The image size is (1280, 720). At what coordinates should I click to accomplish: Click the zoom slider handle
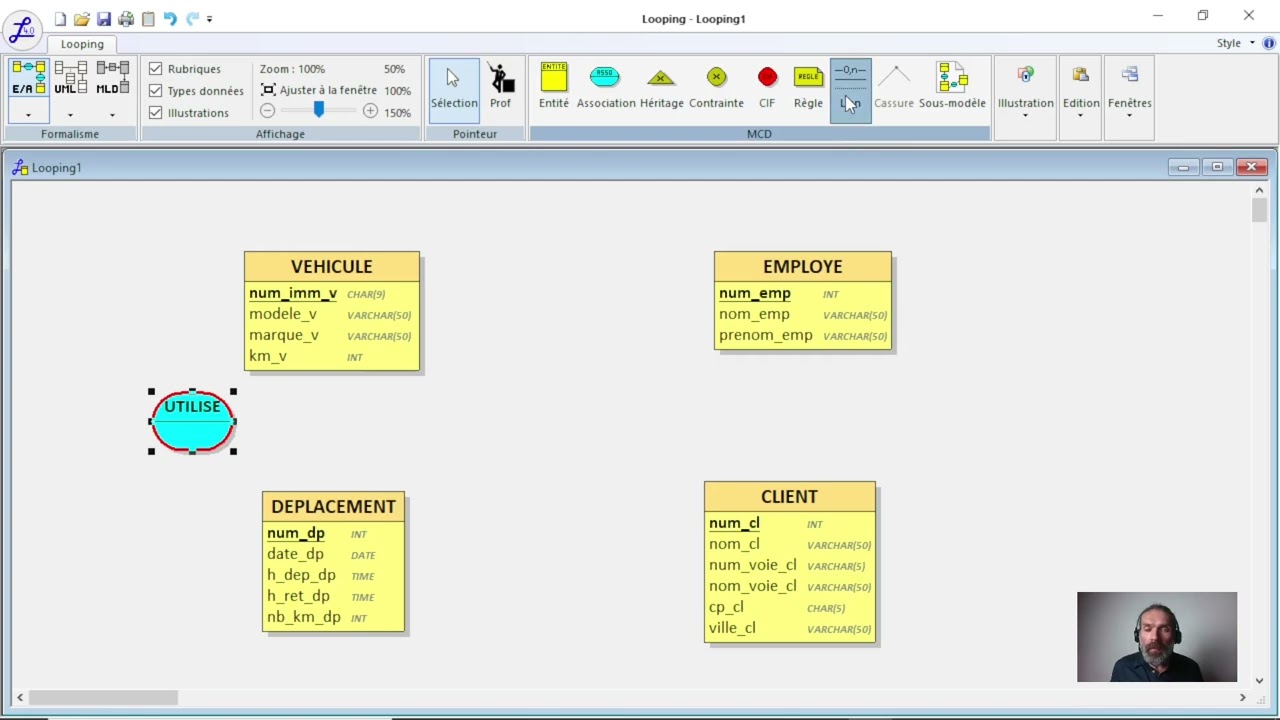[x=318, y=110]
